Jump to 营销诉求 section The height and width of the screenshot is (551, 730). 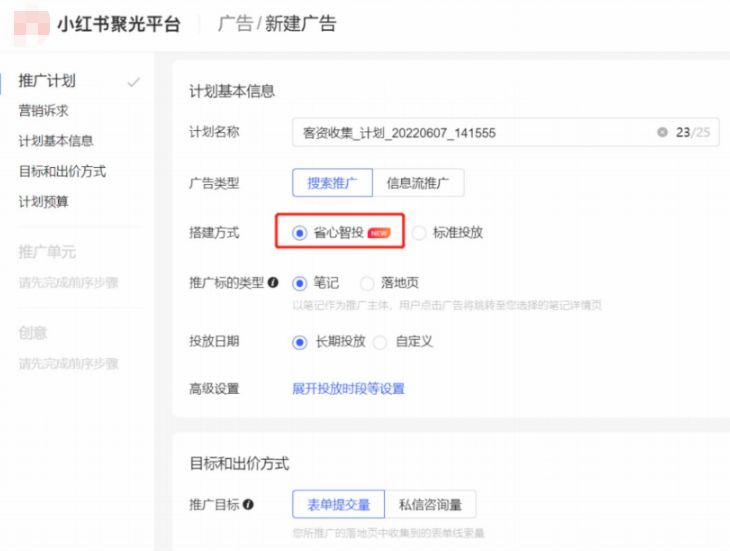click(x=43, y=111)
